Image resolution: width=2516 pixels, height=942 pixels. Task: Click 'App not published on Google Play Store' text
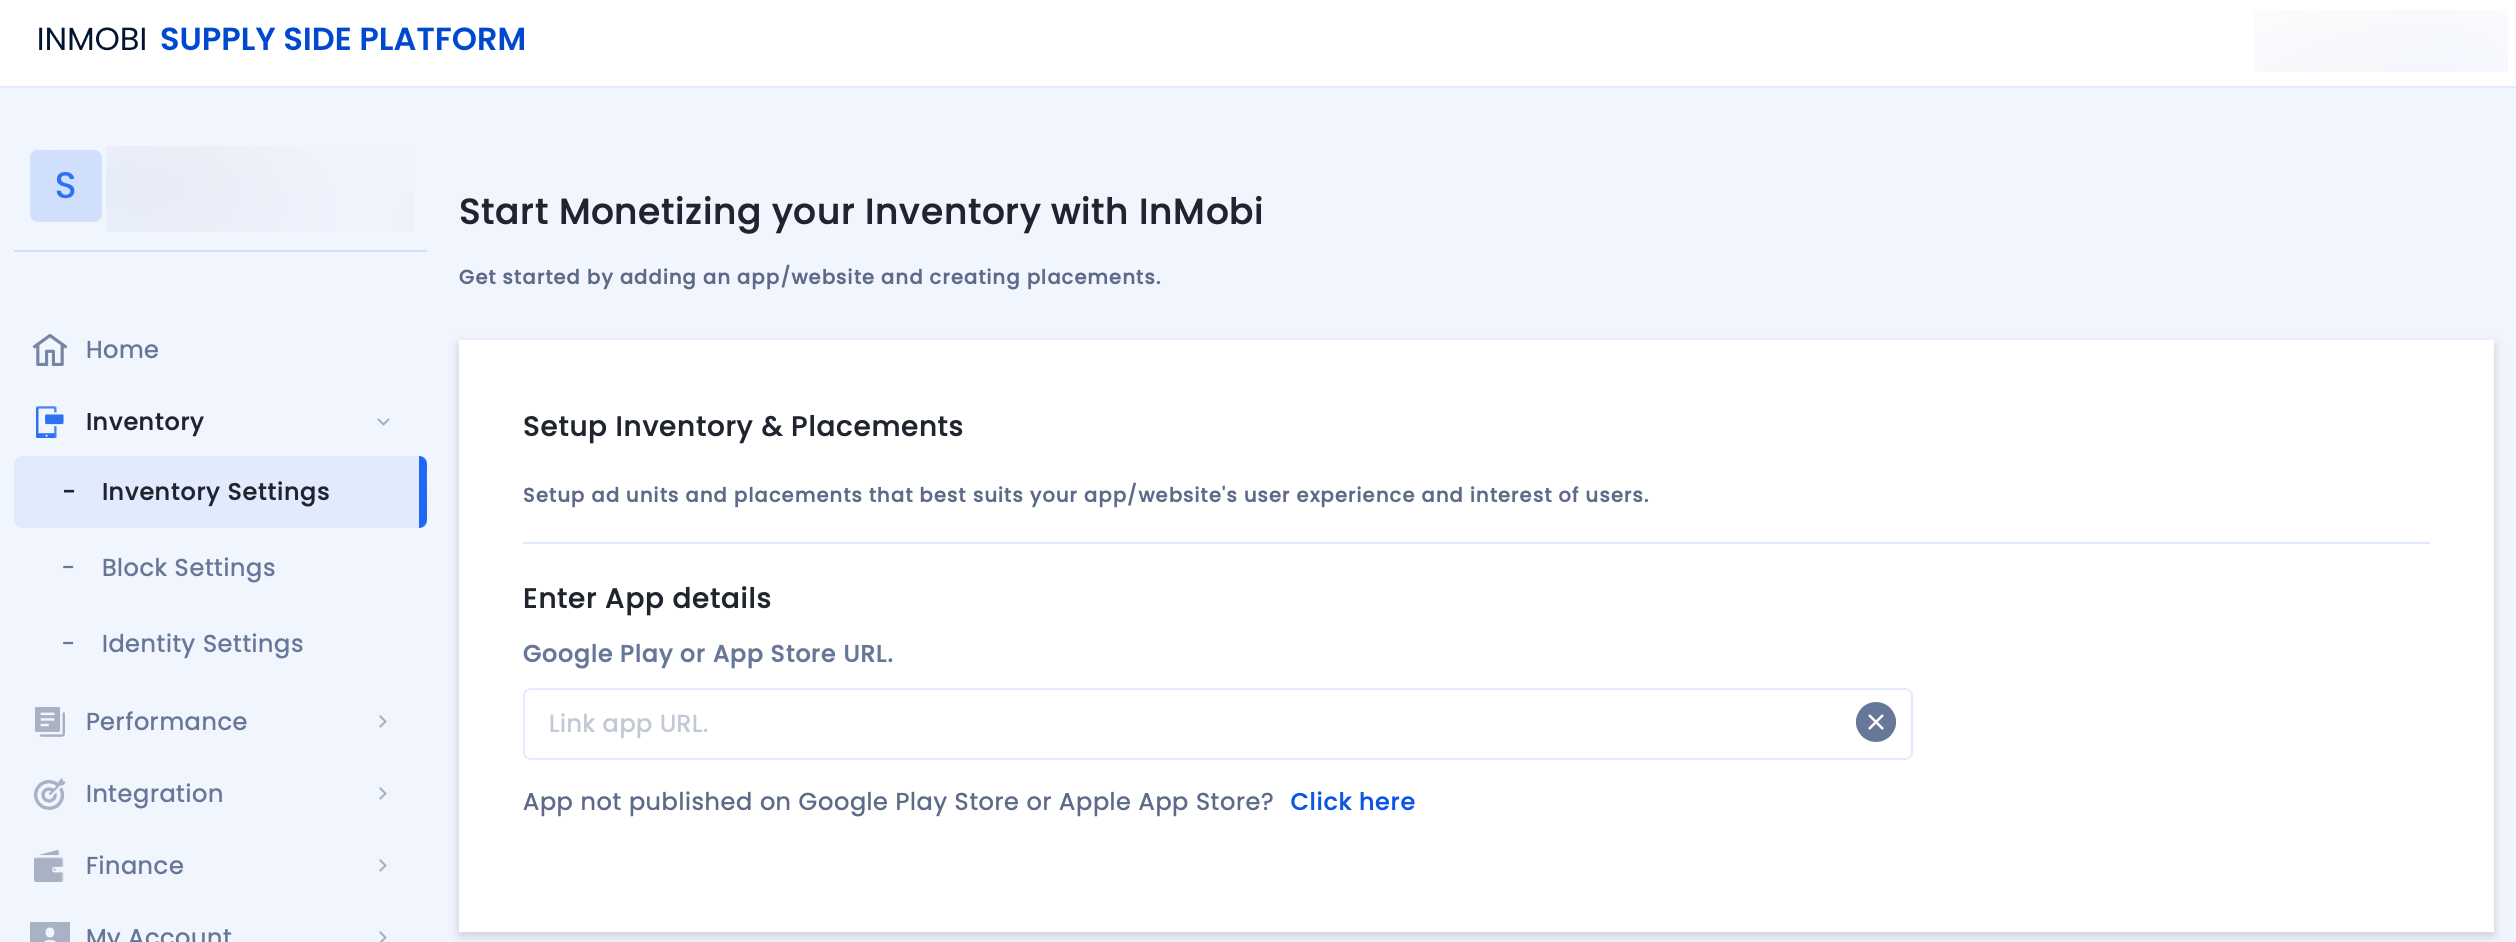coord(898,802)
